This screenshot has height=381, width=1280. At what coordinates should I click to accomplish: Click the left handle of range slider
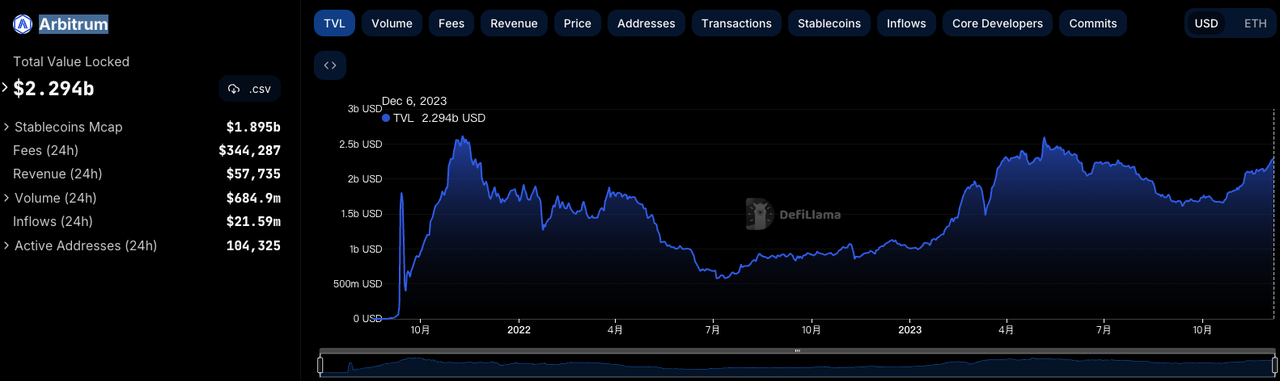tap(320, 366)
